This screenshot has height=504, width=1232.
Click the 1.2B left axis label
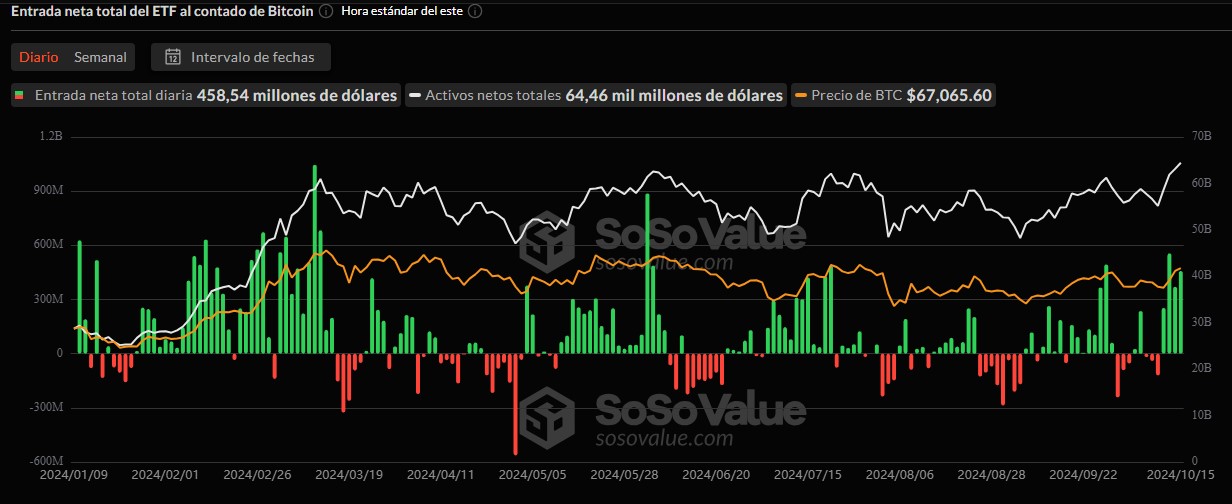(x=51, y=136)
